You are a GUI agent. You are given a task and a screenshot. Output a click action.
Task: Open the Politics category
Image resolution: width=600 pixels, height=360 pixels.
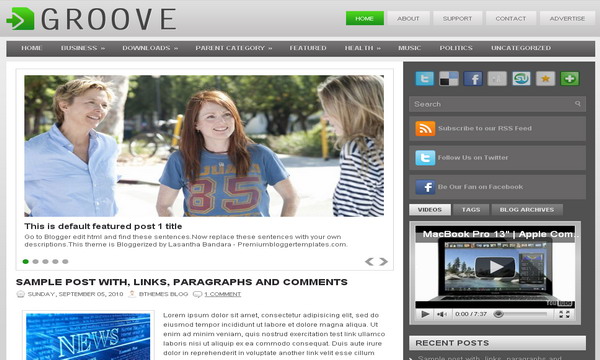(456, 48)
